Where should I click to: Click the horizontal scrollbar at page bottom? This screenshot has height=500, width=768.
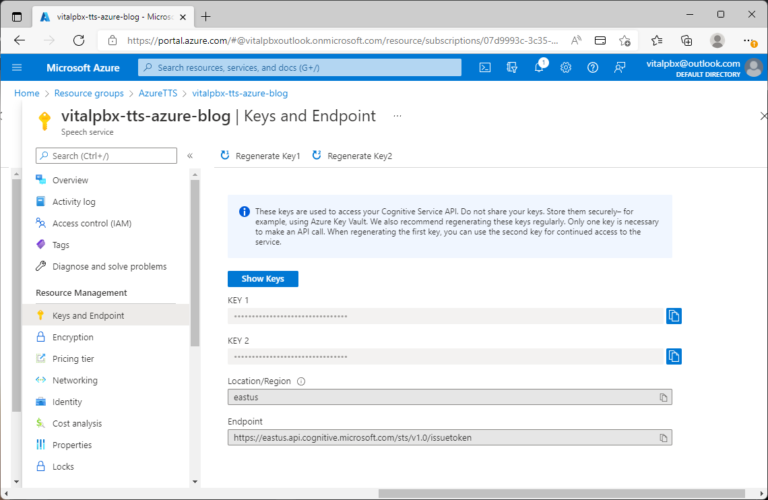[x=561, y=493]
